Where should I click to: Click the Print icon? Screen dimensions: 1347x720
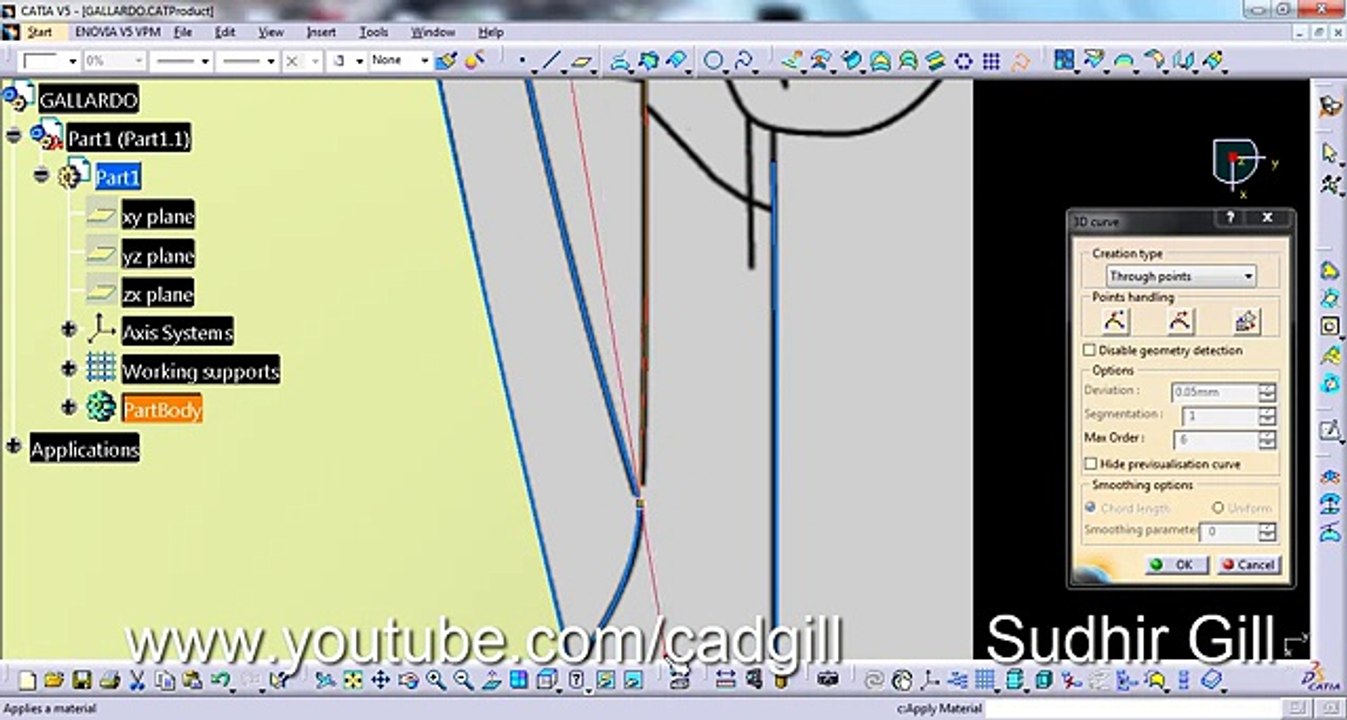(110, 681)
